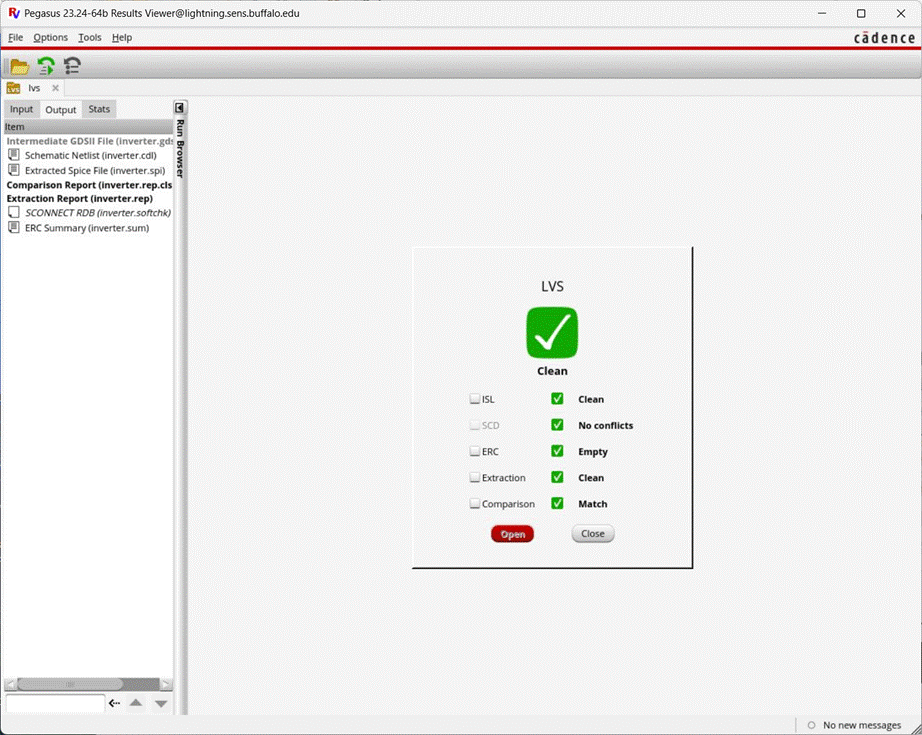Open the Schematic Netlist (inverter.cdl) file icon
Screen dimensions: 922x735
pyautogui.click(x=15, y=155)
